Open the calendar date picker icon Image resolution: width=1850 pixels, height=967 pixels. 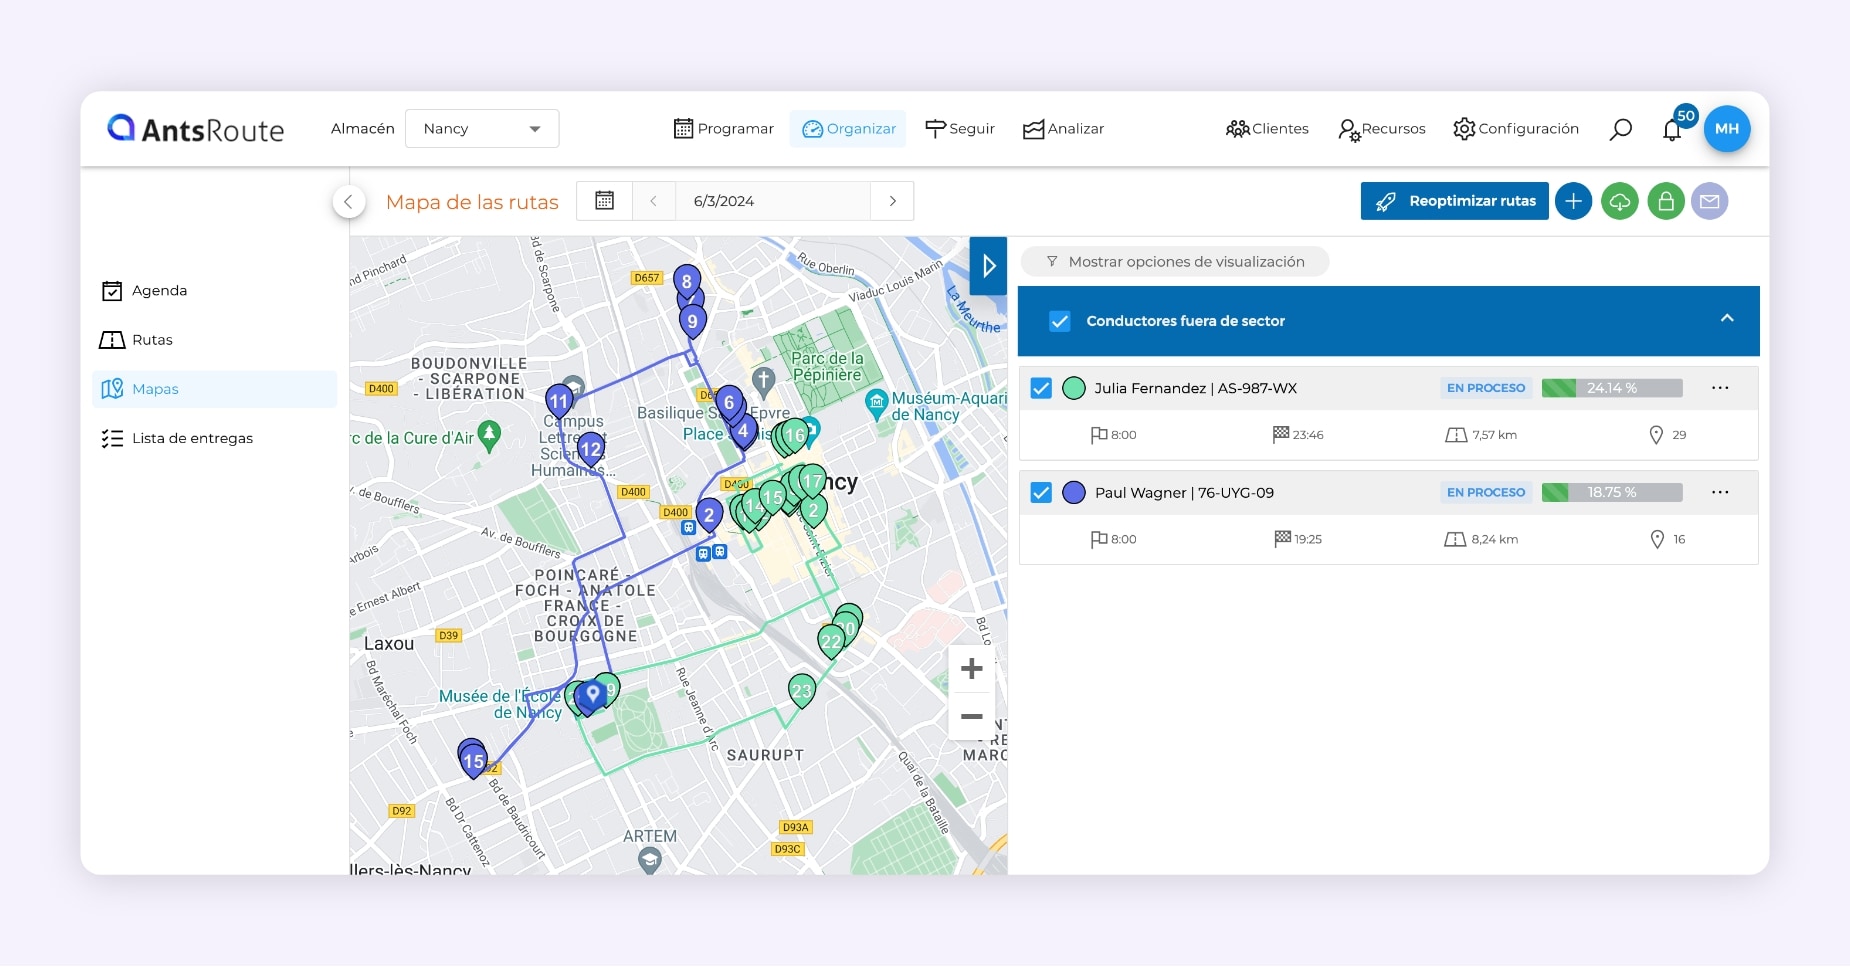click(604, 201)
